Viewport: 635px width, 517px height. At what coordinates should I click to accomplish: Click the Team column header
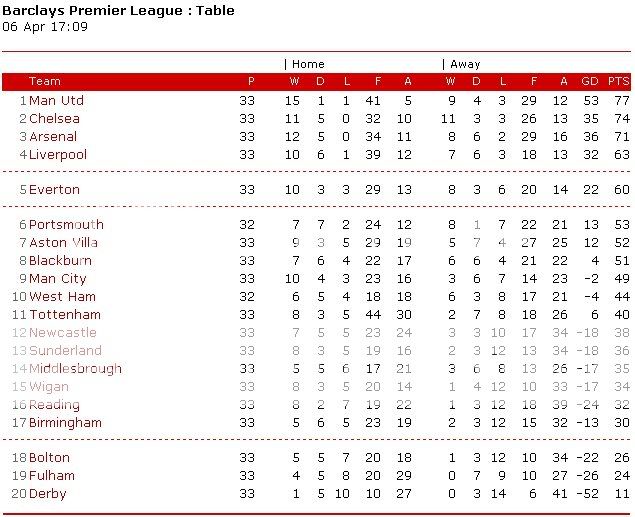click(x=45, y=82)
